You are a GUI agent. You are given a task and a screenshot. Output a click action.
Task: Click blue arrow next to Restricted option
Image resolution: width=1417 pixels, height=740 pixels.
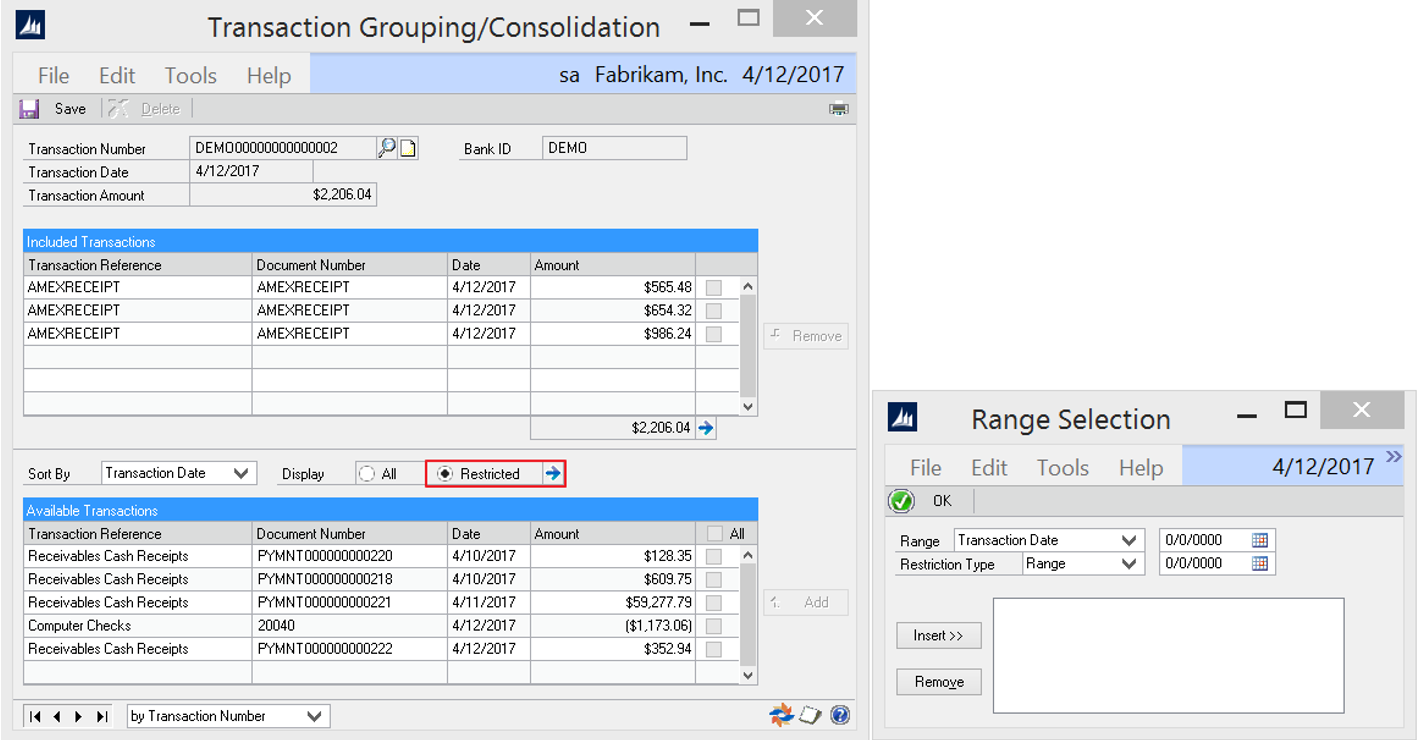coord(553,474)
